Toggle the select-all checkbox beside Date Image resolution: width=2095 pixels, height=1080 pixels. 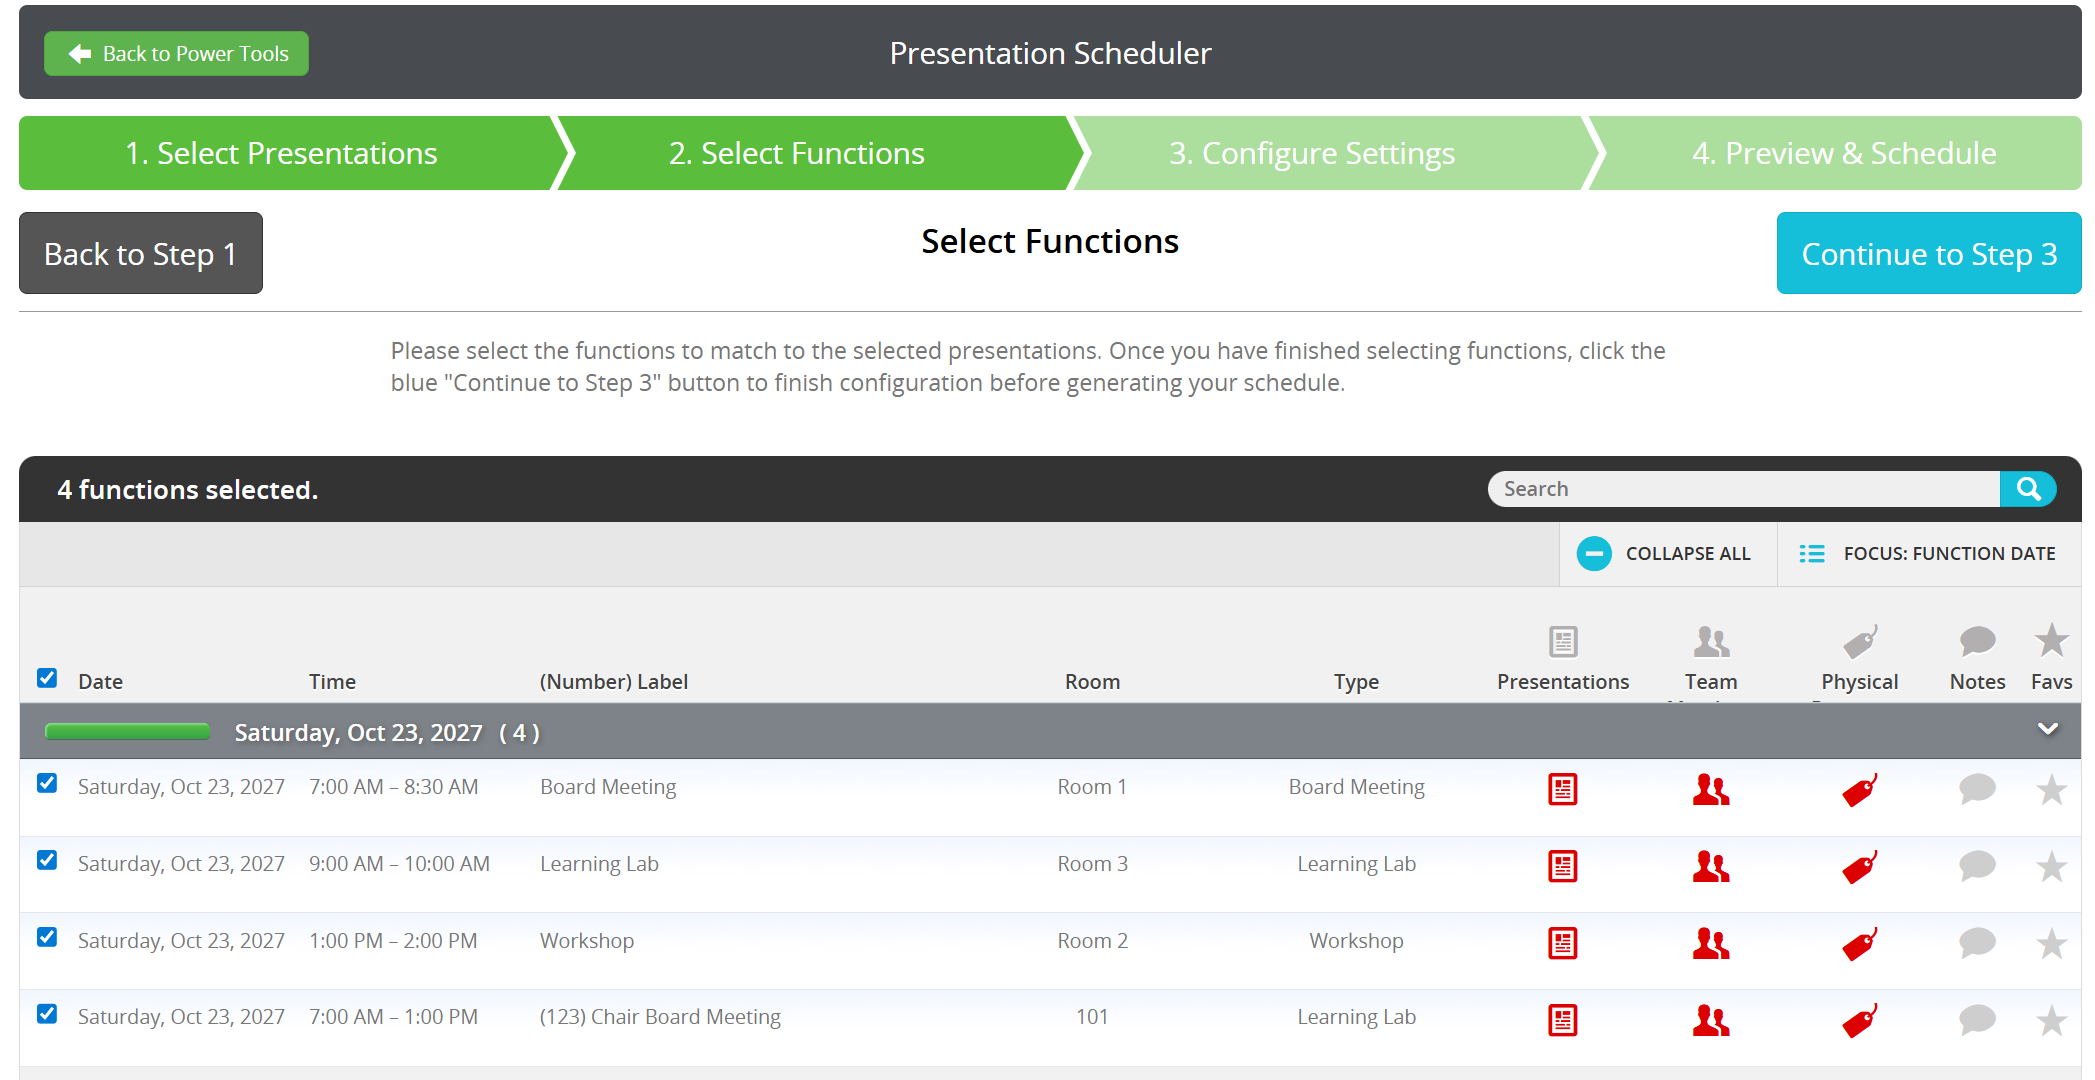click(47, 678)
